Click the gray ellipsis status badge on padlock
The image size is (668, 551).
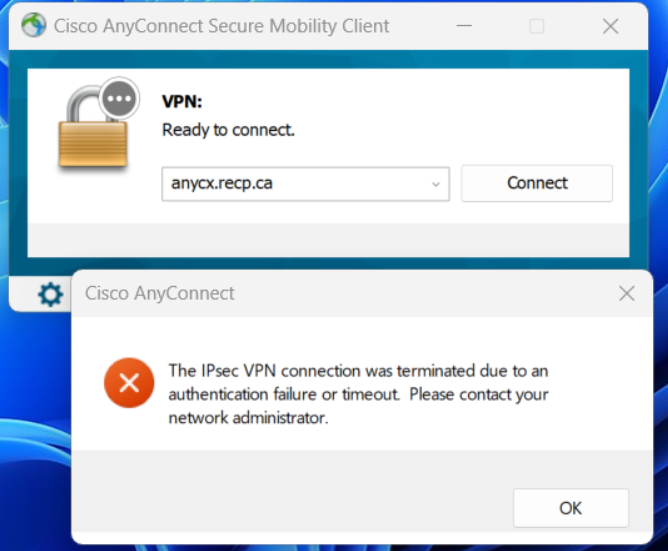tap(119, 98)
